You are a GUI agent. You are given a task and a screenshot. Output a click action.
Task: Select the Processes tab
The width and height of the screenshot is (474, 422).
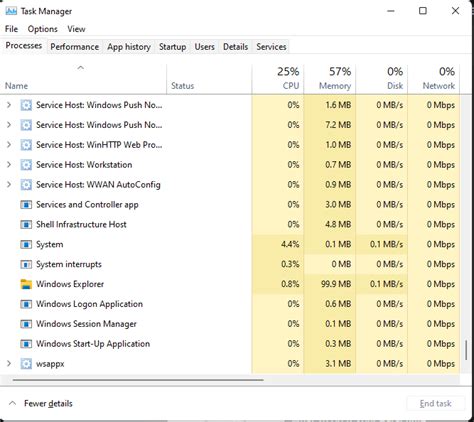point(24,46)
